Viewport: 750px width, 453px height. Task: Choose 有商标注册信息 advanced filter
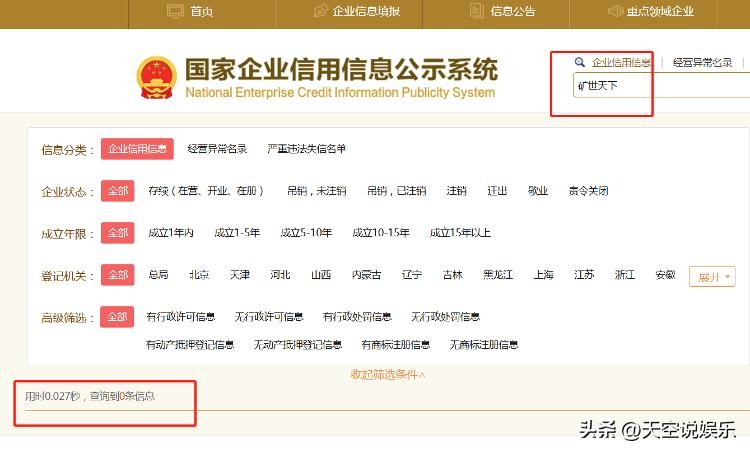tap(395, 345)
